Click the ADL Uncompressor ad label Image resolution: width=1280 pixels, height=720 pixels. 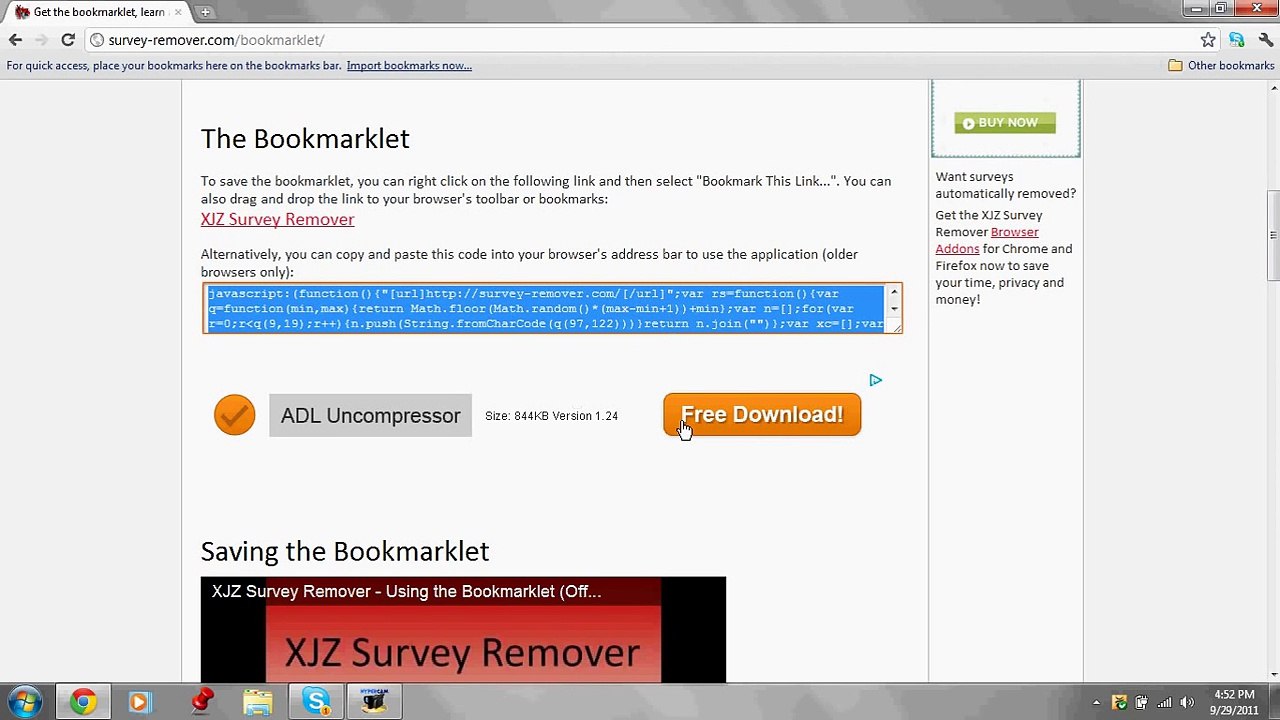[x=370, y=416]
